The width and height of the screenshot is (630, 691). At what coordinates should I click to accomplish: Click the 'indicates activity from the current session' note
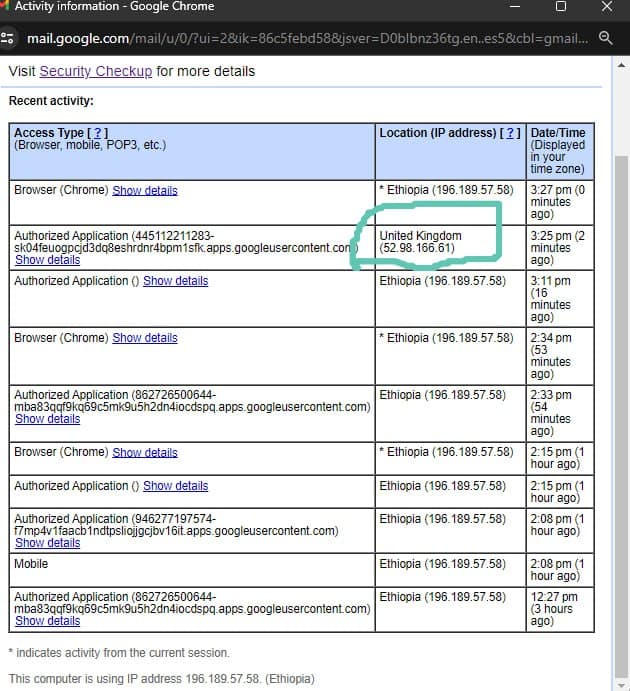[119, 653]
